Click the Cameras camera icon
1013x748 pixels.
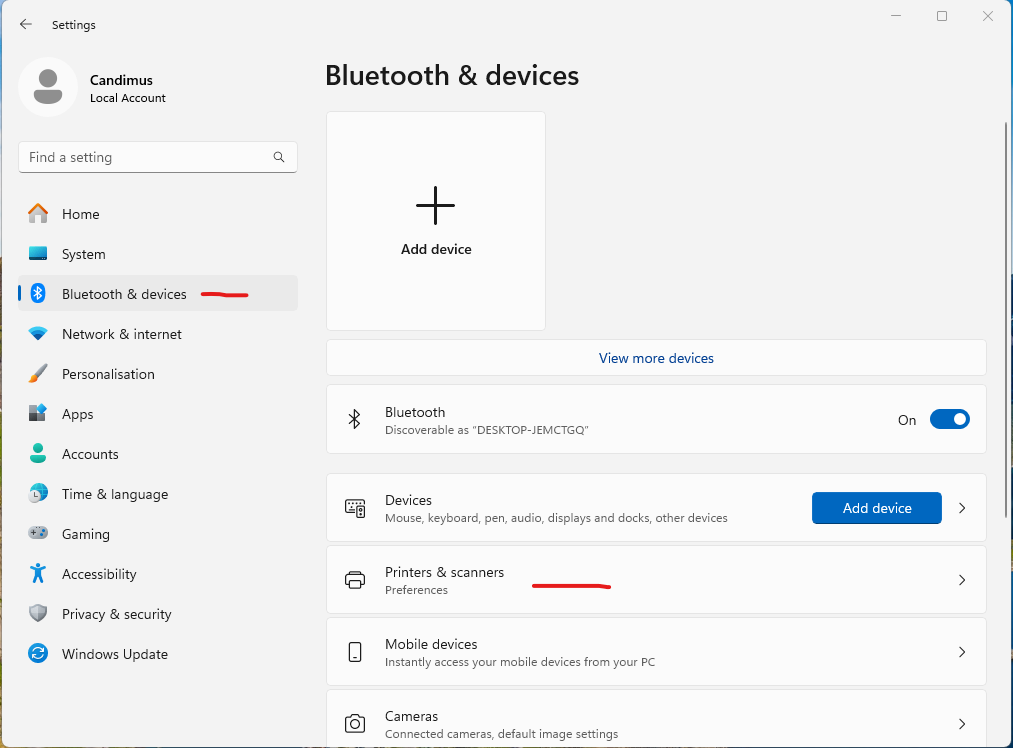click(x=355, y=723)
